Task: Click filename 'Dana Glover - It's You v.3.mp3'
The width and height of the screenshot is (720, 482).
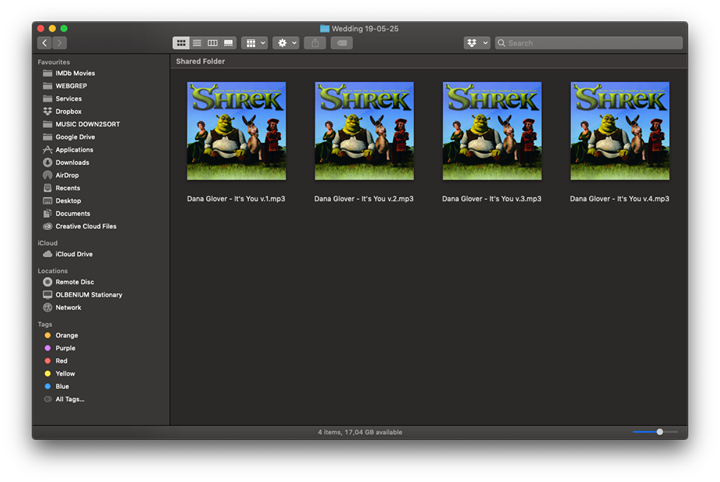Action: (x=492, y=199)
